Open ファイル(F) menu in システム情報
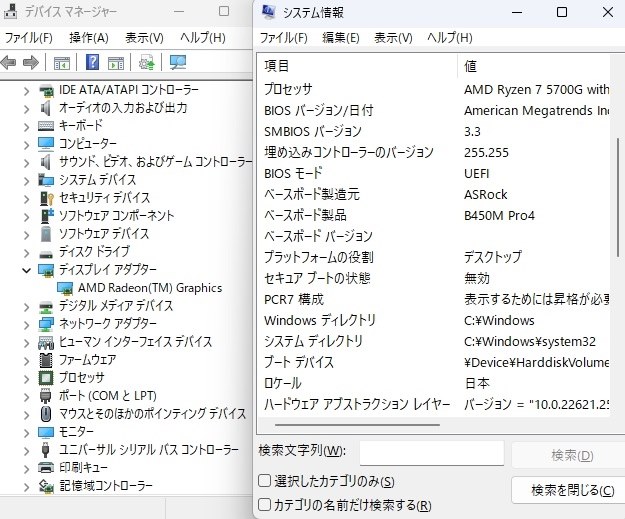625x519 pixels. (x=283, y=38)
